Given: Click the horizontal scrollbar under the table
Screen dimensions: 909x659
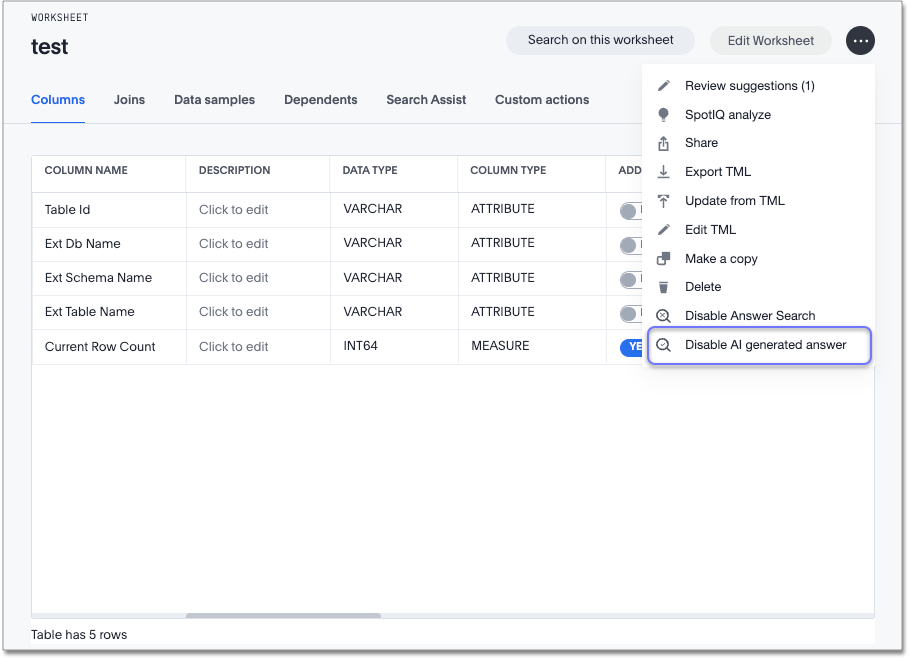Looking at the screenshot, I should pyautogui.click(x=282, y=616).
